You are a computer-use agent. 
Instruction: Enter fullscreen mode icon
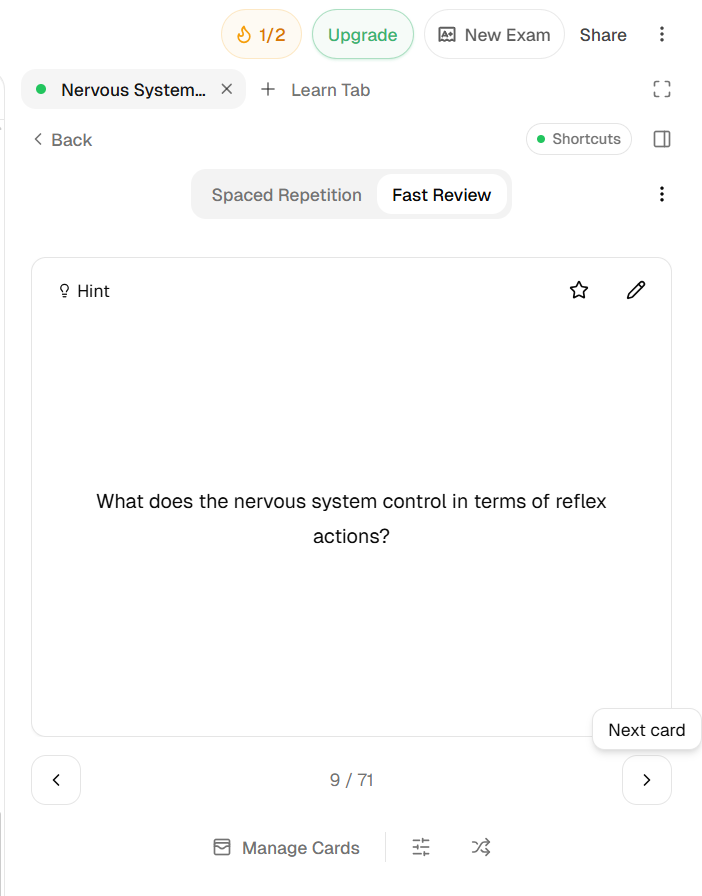pos(661,89)
